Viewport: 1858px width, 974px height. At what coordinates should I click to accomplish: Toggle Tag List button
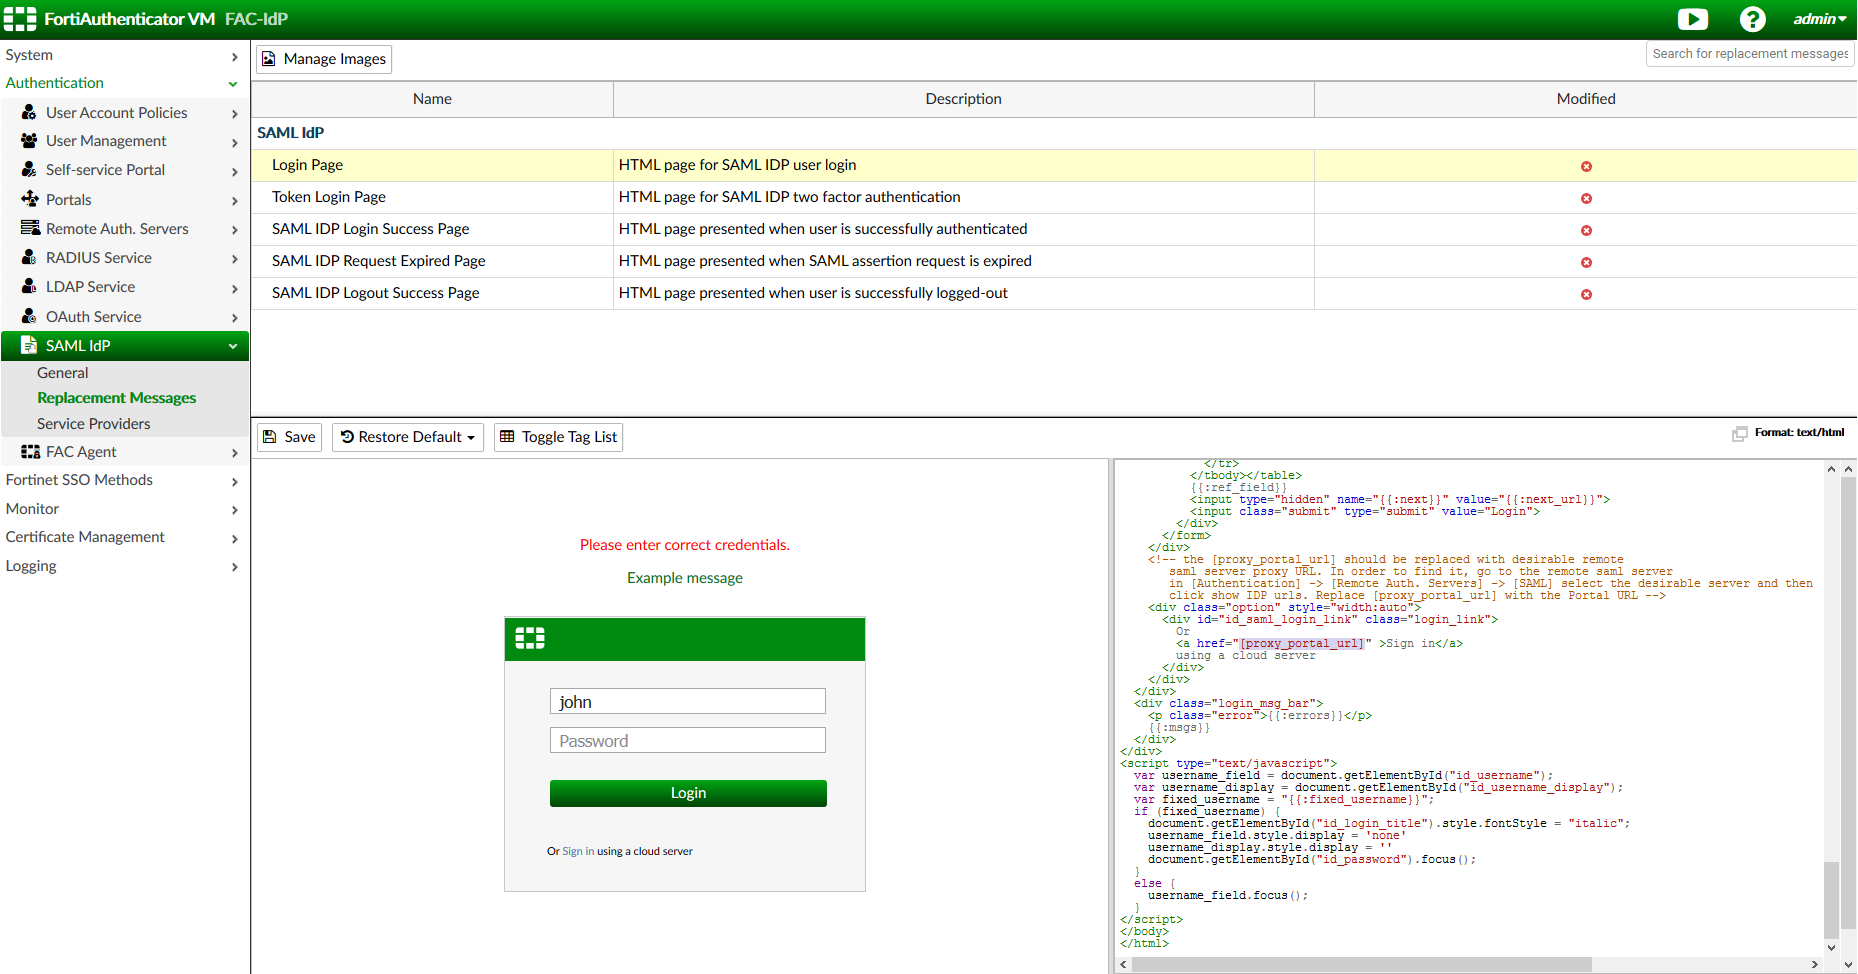tap(558, 437)
